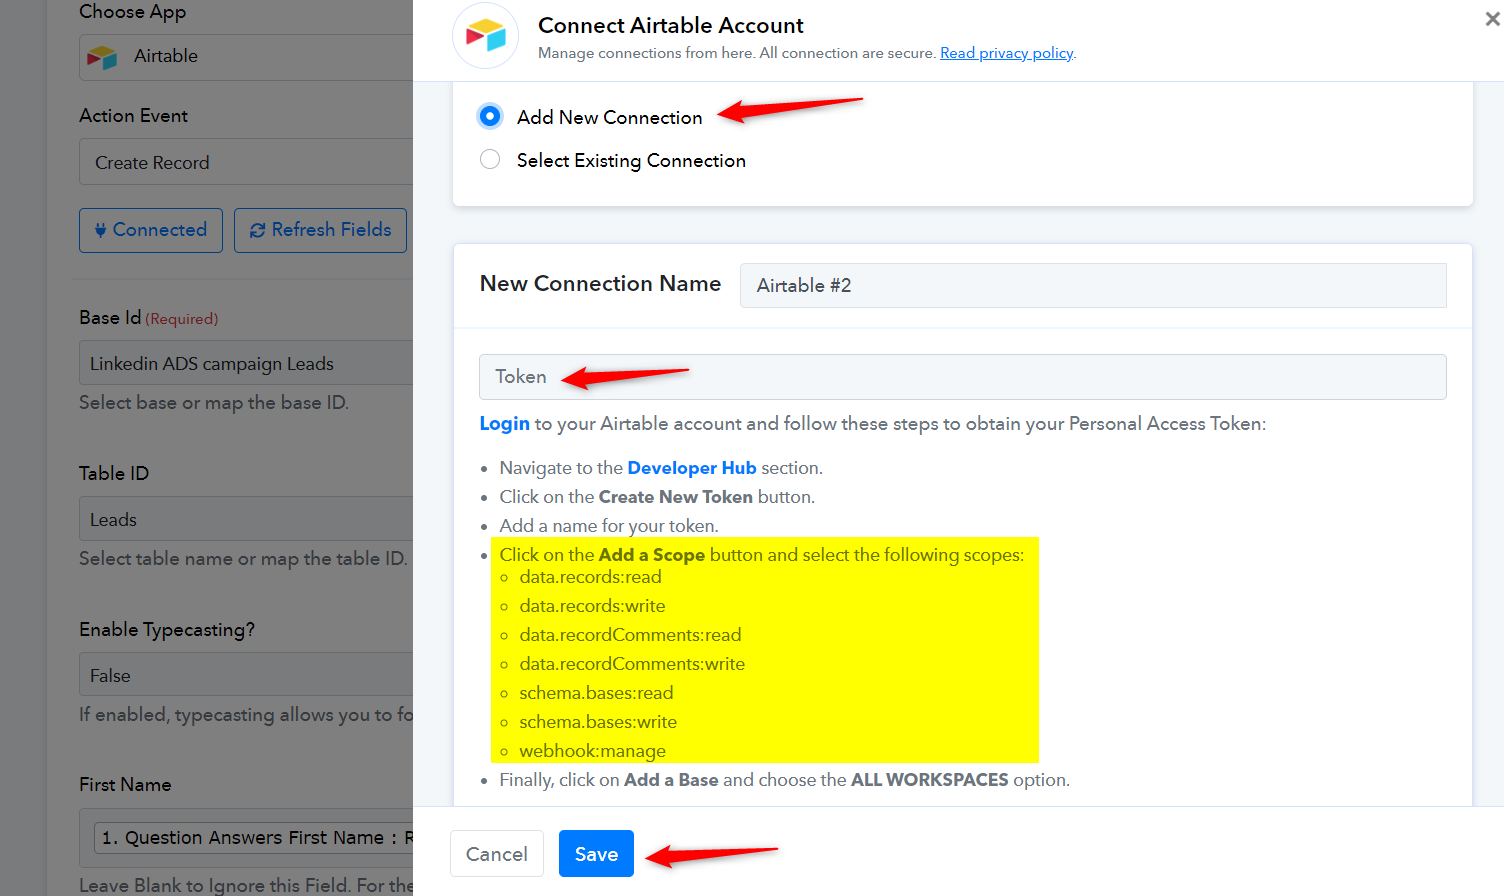Click the Login link for Airtable
1504x896 pixels.
tap(504, 424)
